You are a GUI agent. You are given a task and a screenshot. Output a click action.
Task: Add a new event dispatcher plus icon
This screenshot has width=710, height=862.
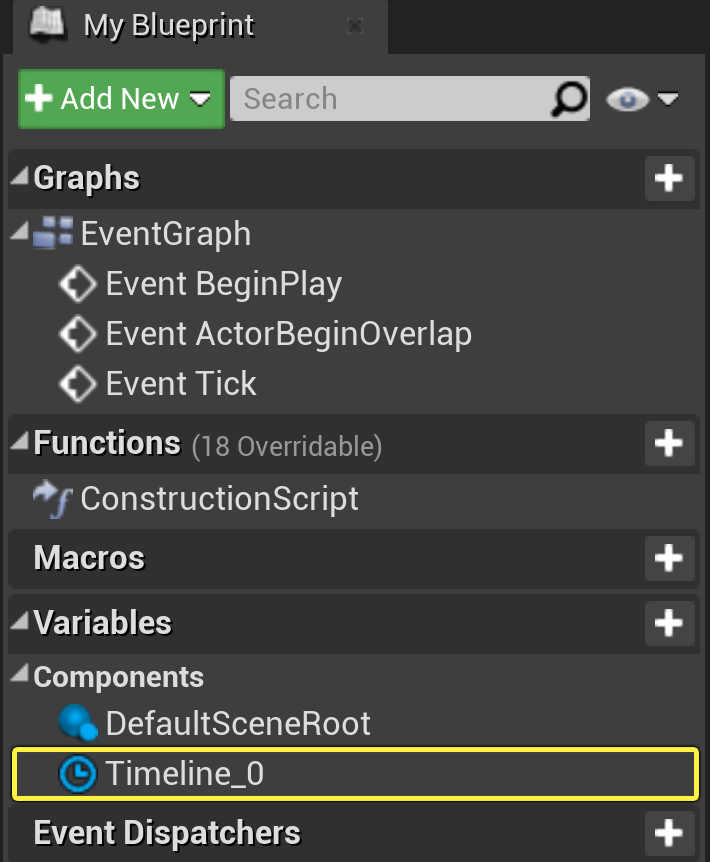[668, 833]
